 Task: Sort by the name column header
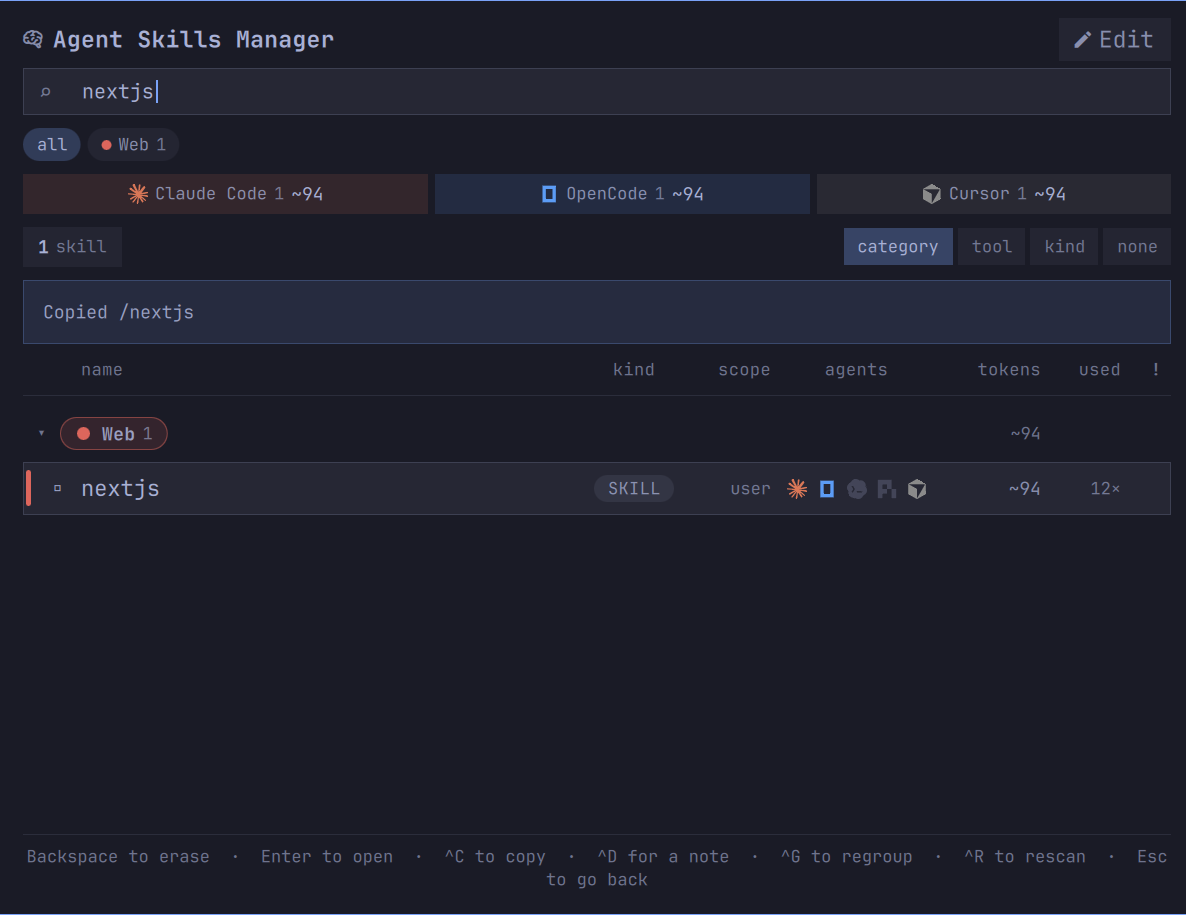(x=101, y=370)
